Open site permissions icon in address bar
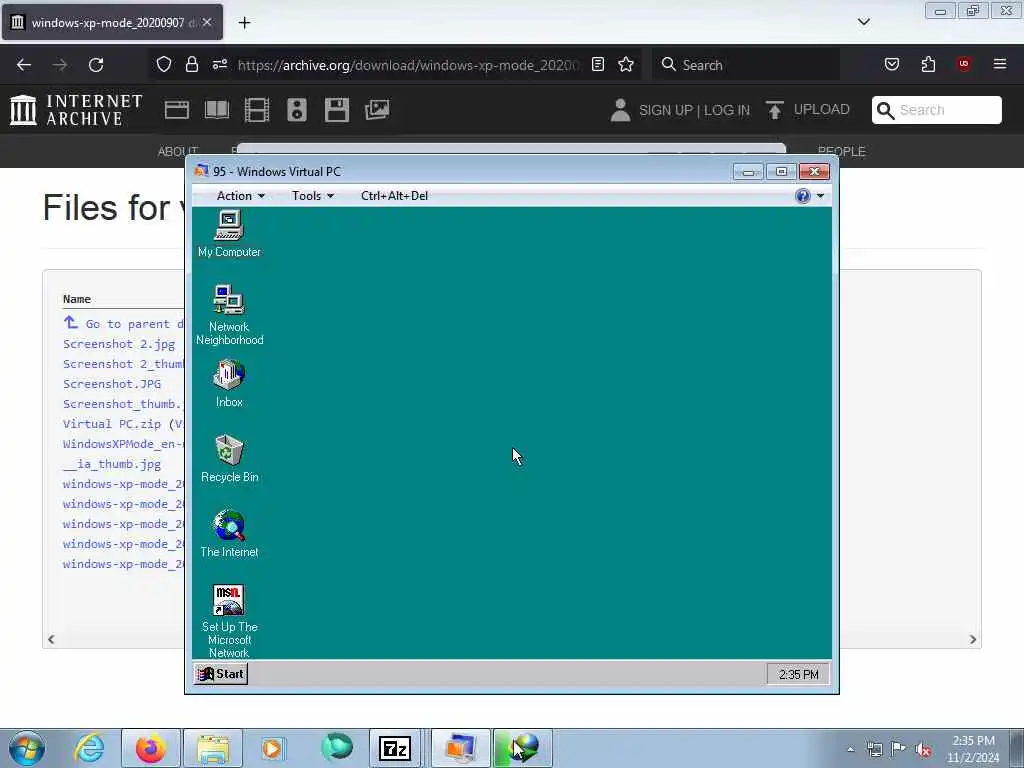 point(219,64)
